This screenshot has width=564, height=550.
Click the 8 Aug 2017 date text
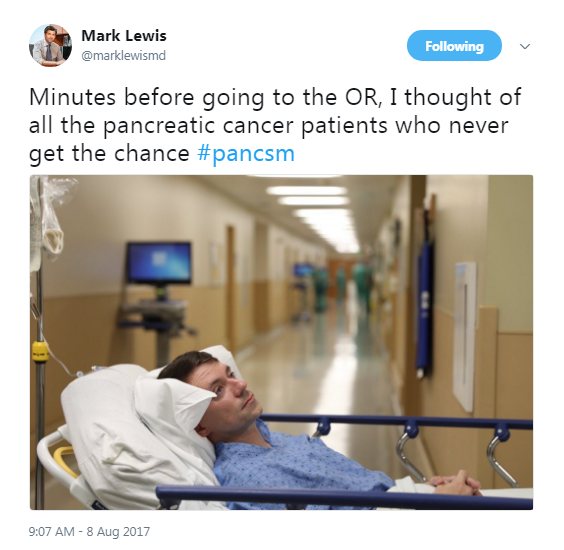point(118,532)
